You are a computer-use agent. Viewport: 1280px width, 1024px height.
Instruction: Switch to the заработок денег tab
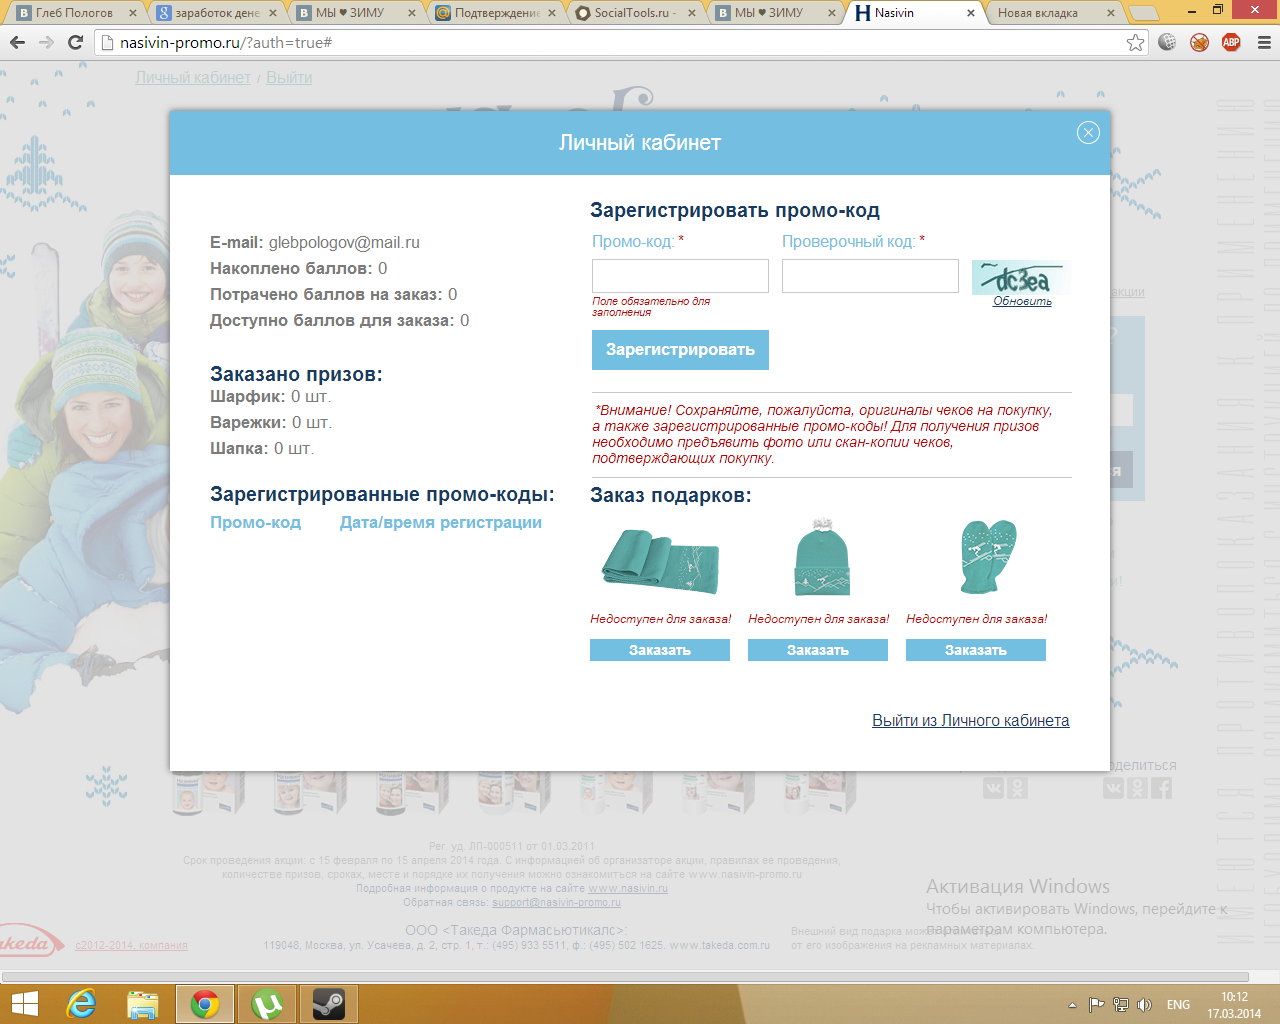tap(216, 13)
